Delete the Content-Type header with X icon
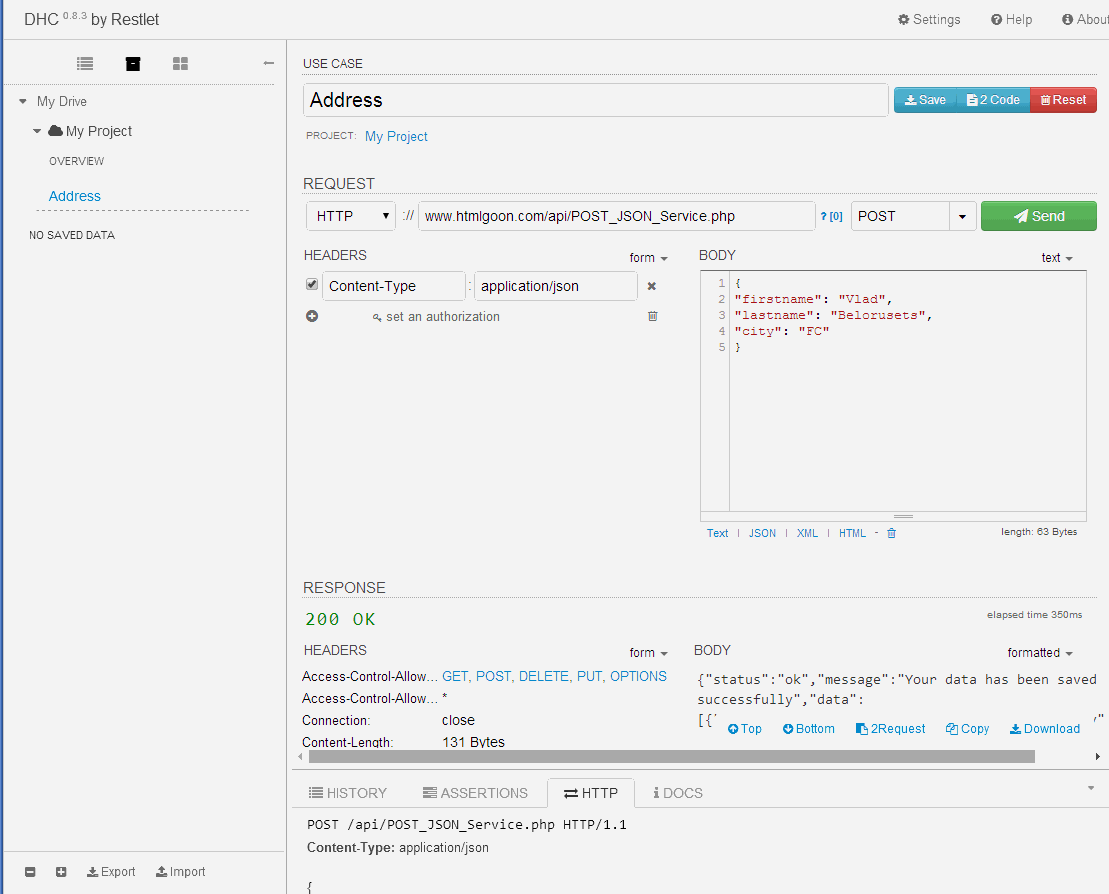This screenshot has height=894, width=1109. (x=652, y=286)
